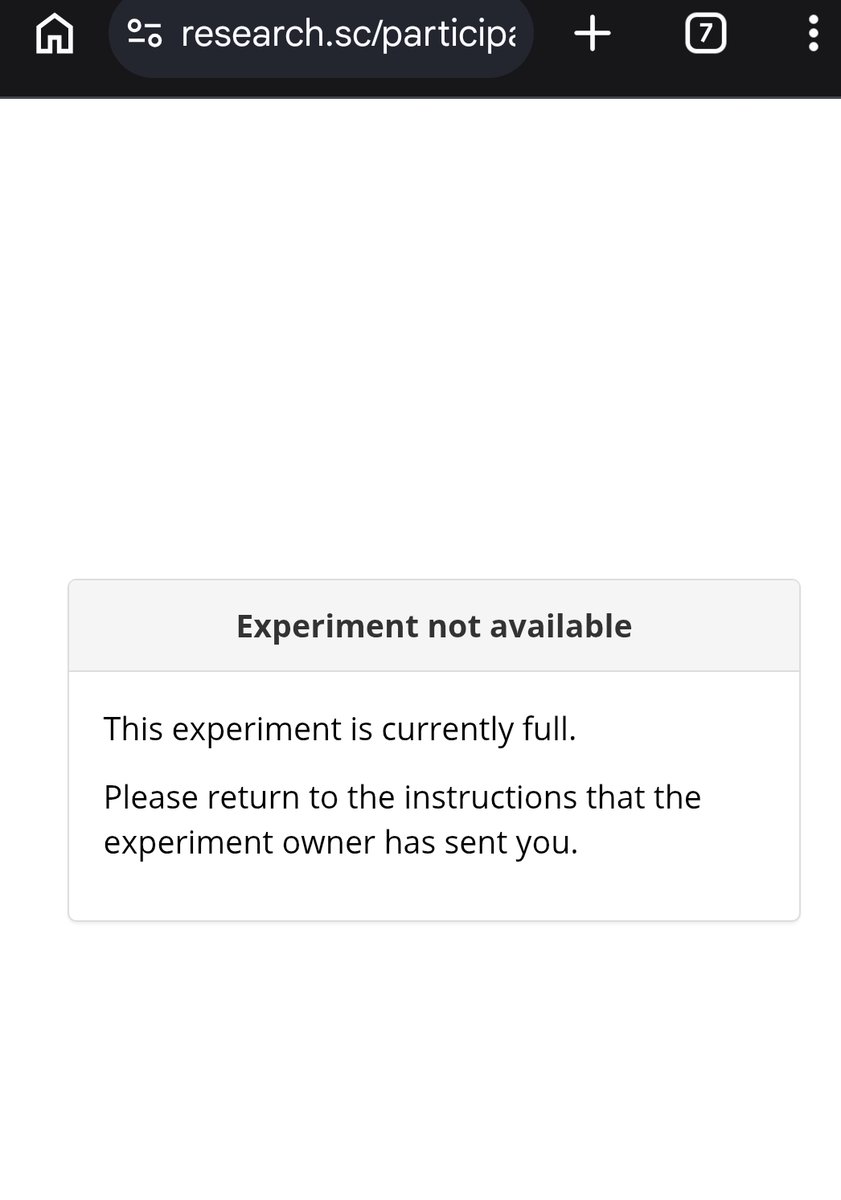
Task: Open Chrome three-dot overflow menu
Action: [813, 34]
